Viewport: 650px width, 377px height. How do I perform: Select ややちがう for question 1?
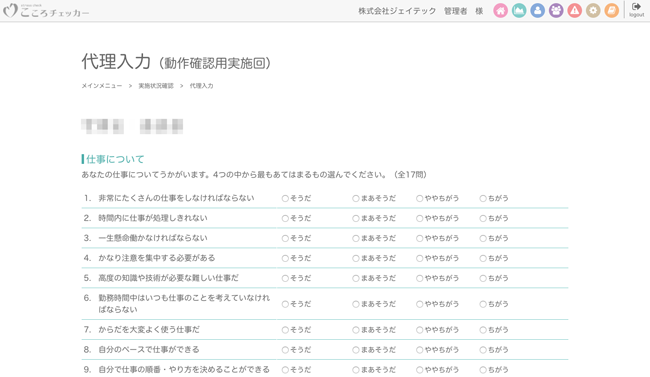pos(420,199)
